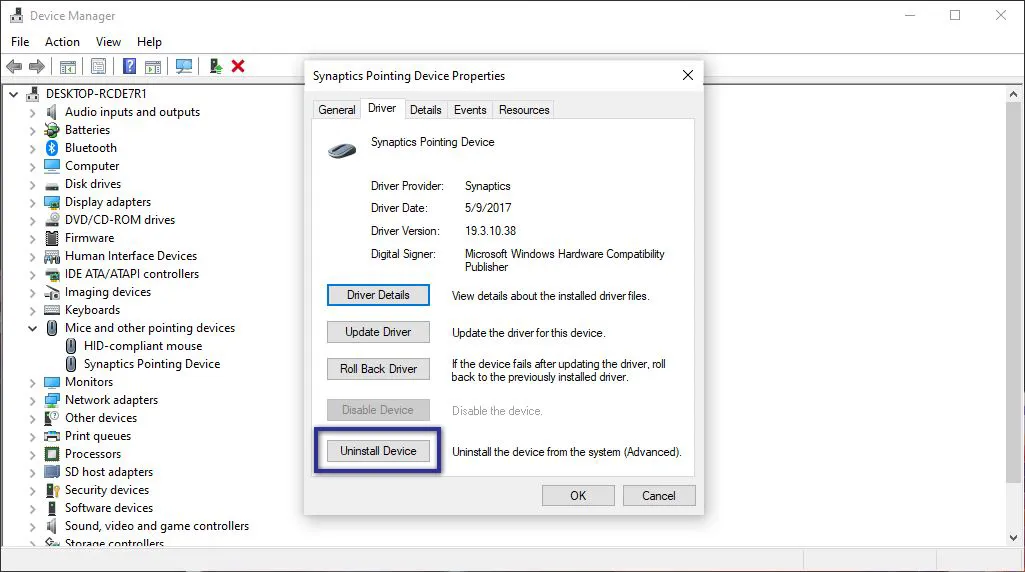Viewport: 1025px width, 572px height.
Task: Click the Network adapters icon
Action: pos(52,400)
